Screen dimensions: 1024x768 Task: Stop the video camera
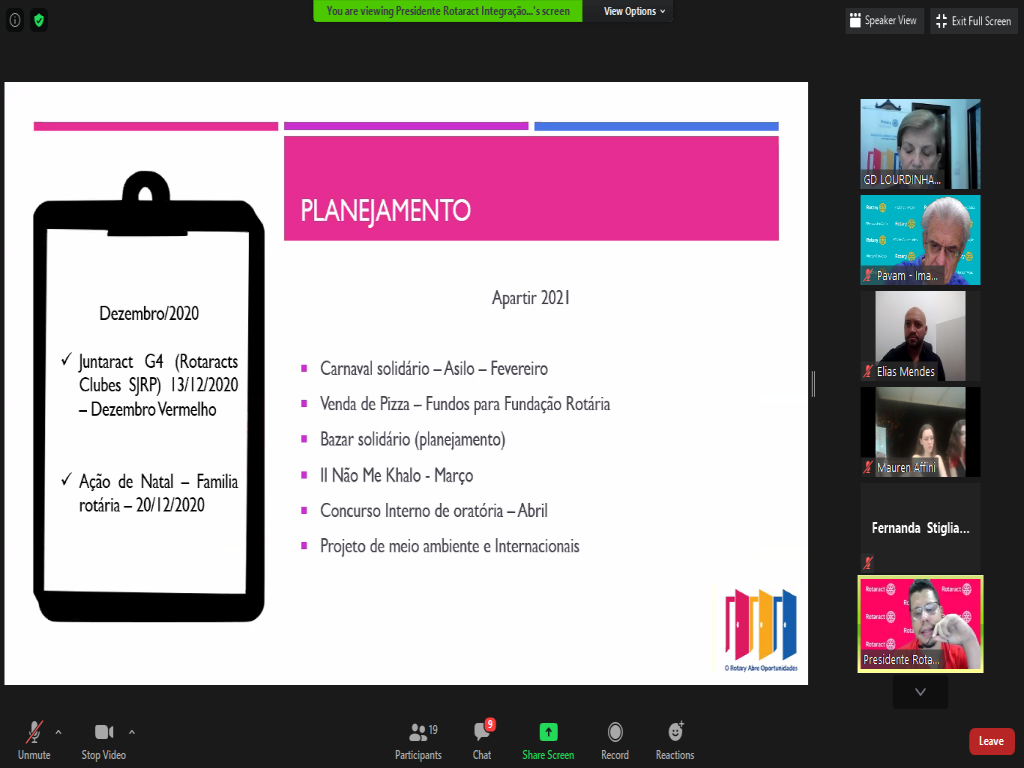tap(104, 740)
